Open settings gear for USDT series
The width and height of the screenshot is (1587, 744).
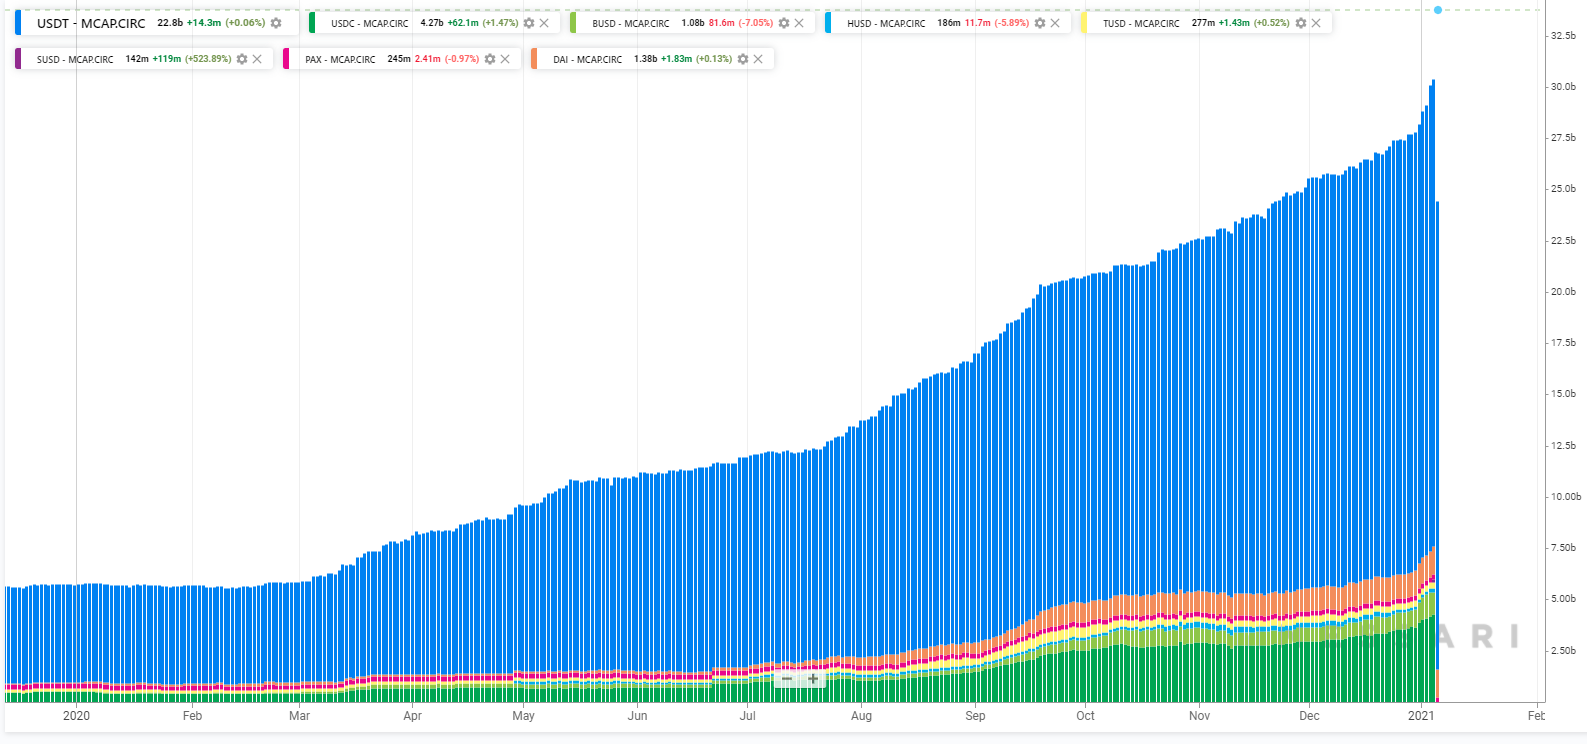click(276, 23)
